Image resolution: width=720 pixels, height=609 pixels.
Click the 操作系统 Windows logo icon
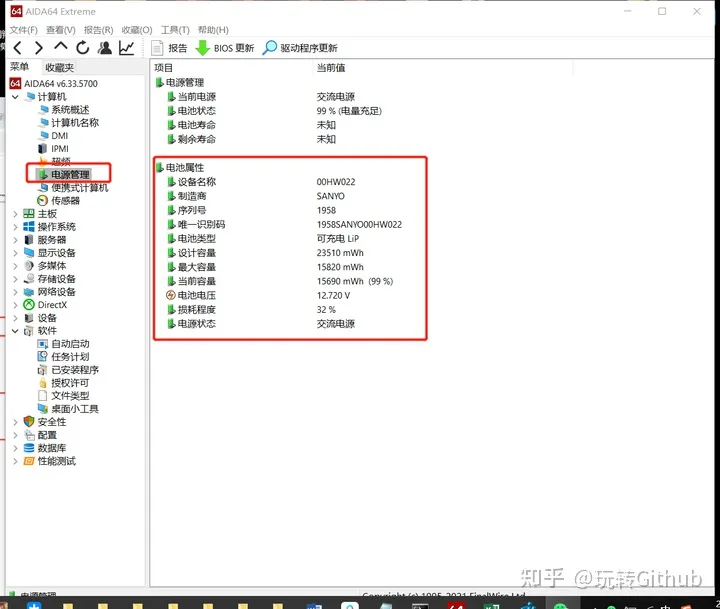(29, 227)
